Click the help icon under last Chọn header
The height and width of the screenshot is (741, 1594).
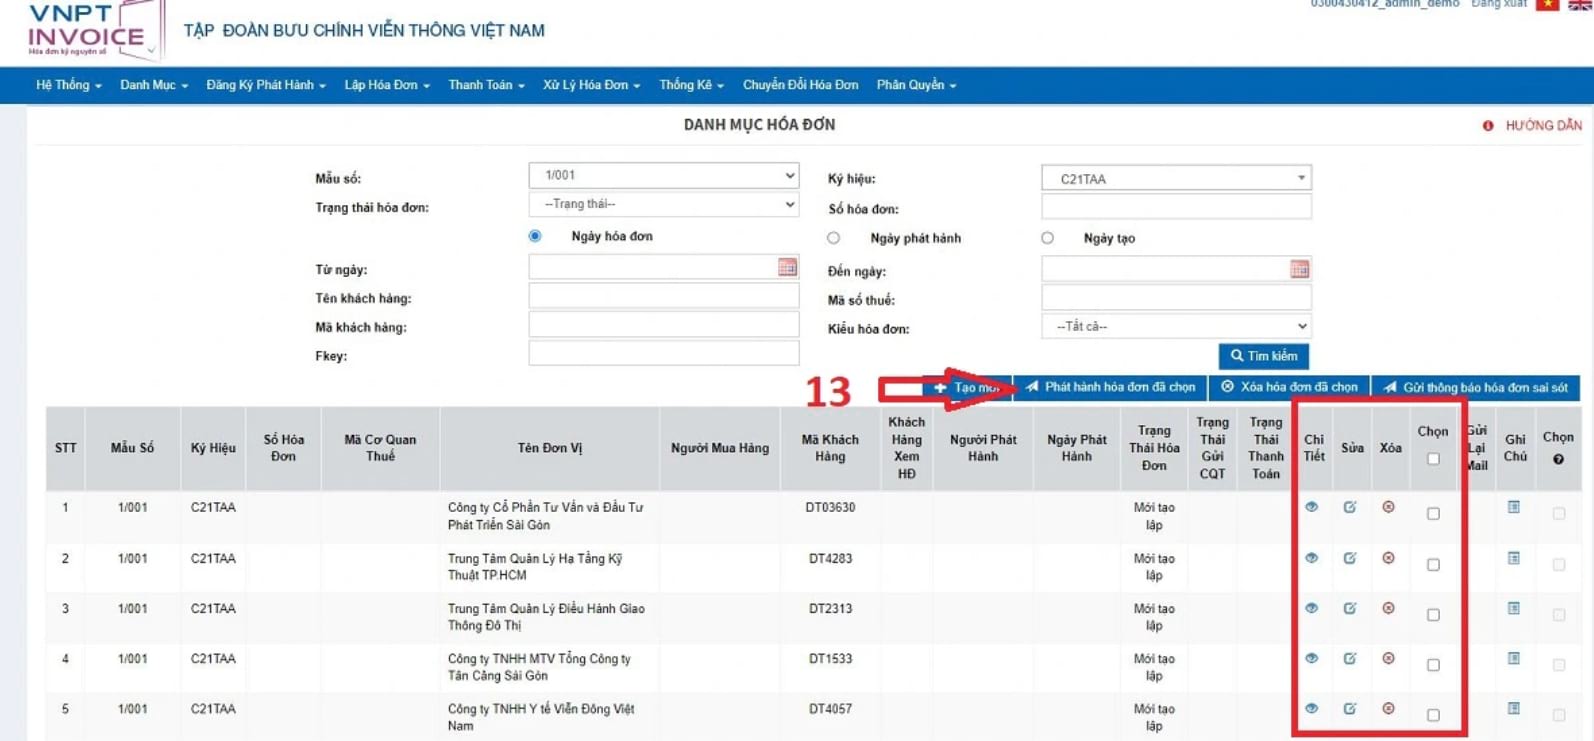click(1558, 459)
